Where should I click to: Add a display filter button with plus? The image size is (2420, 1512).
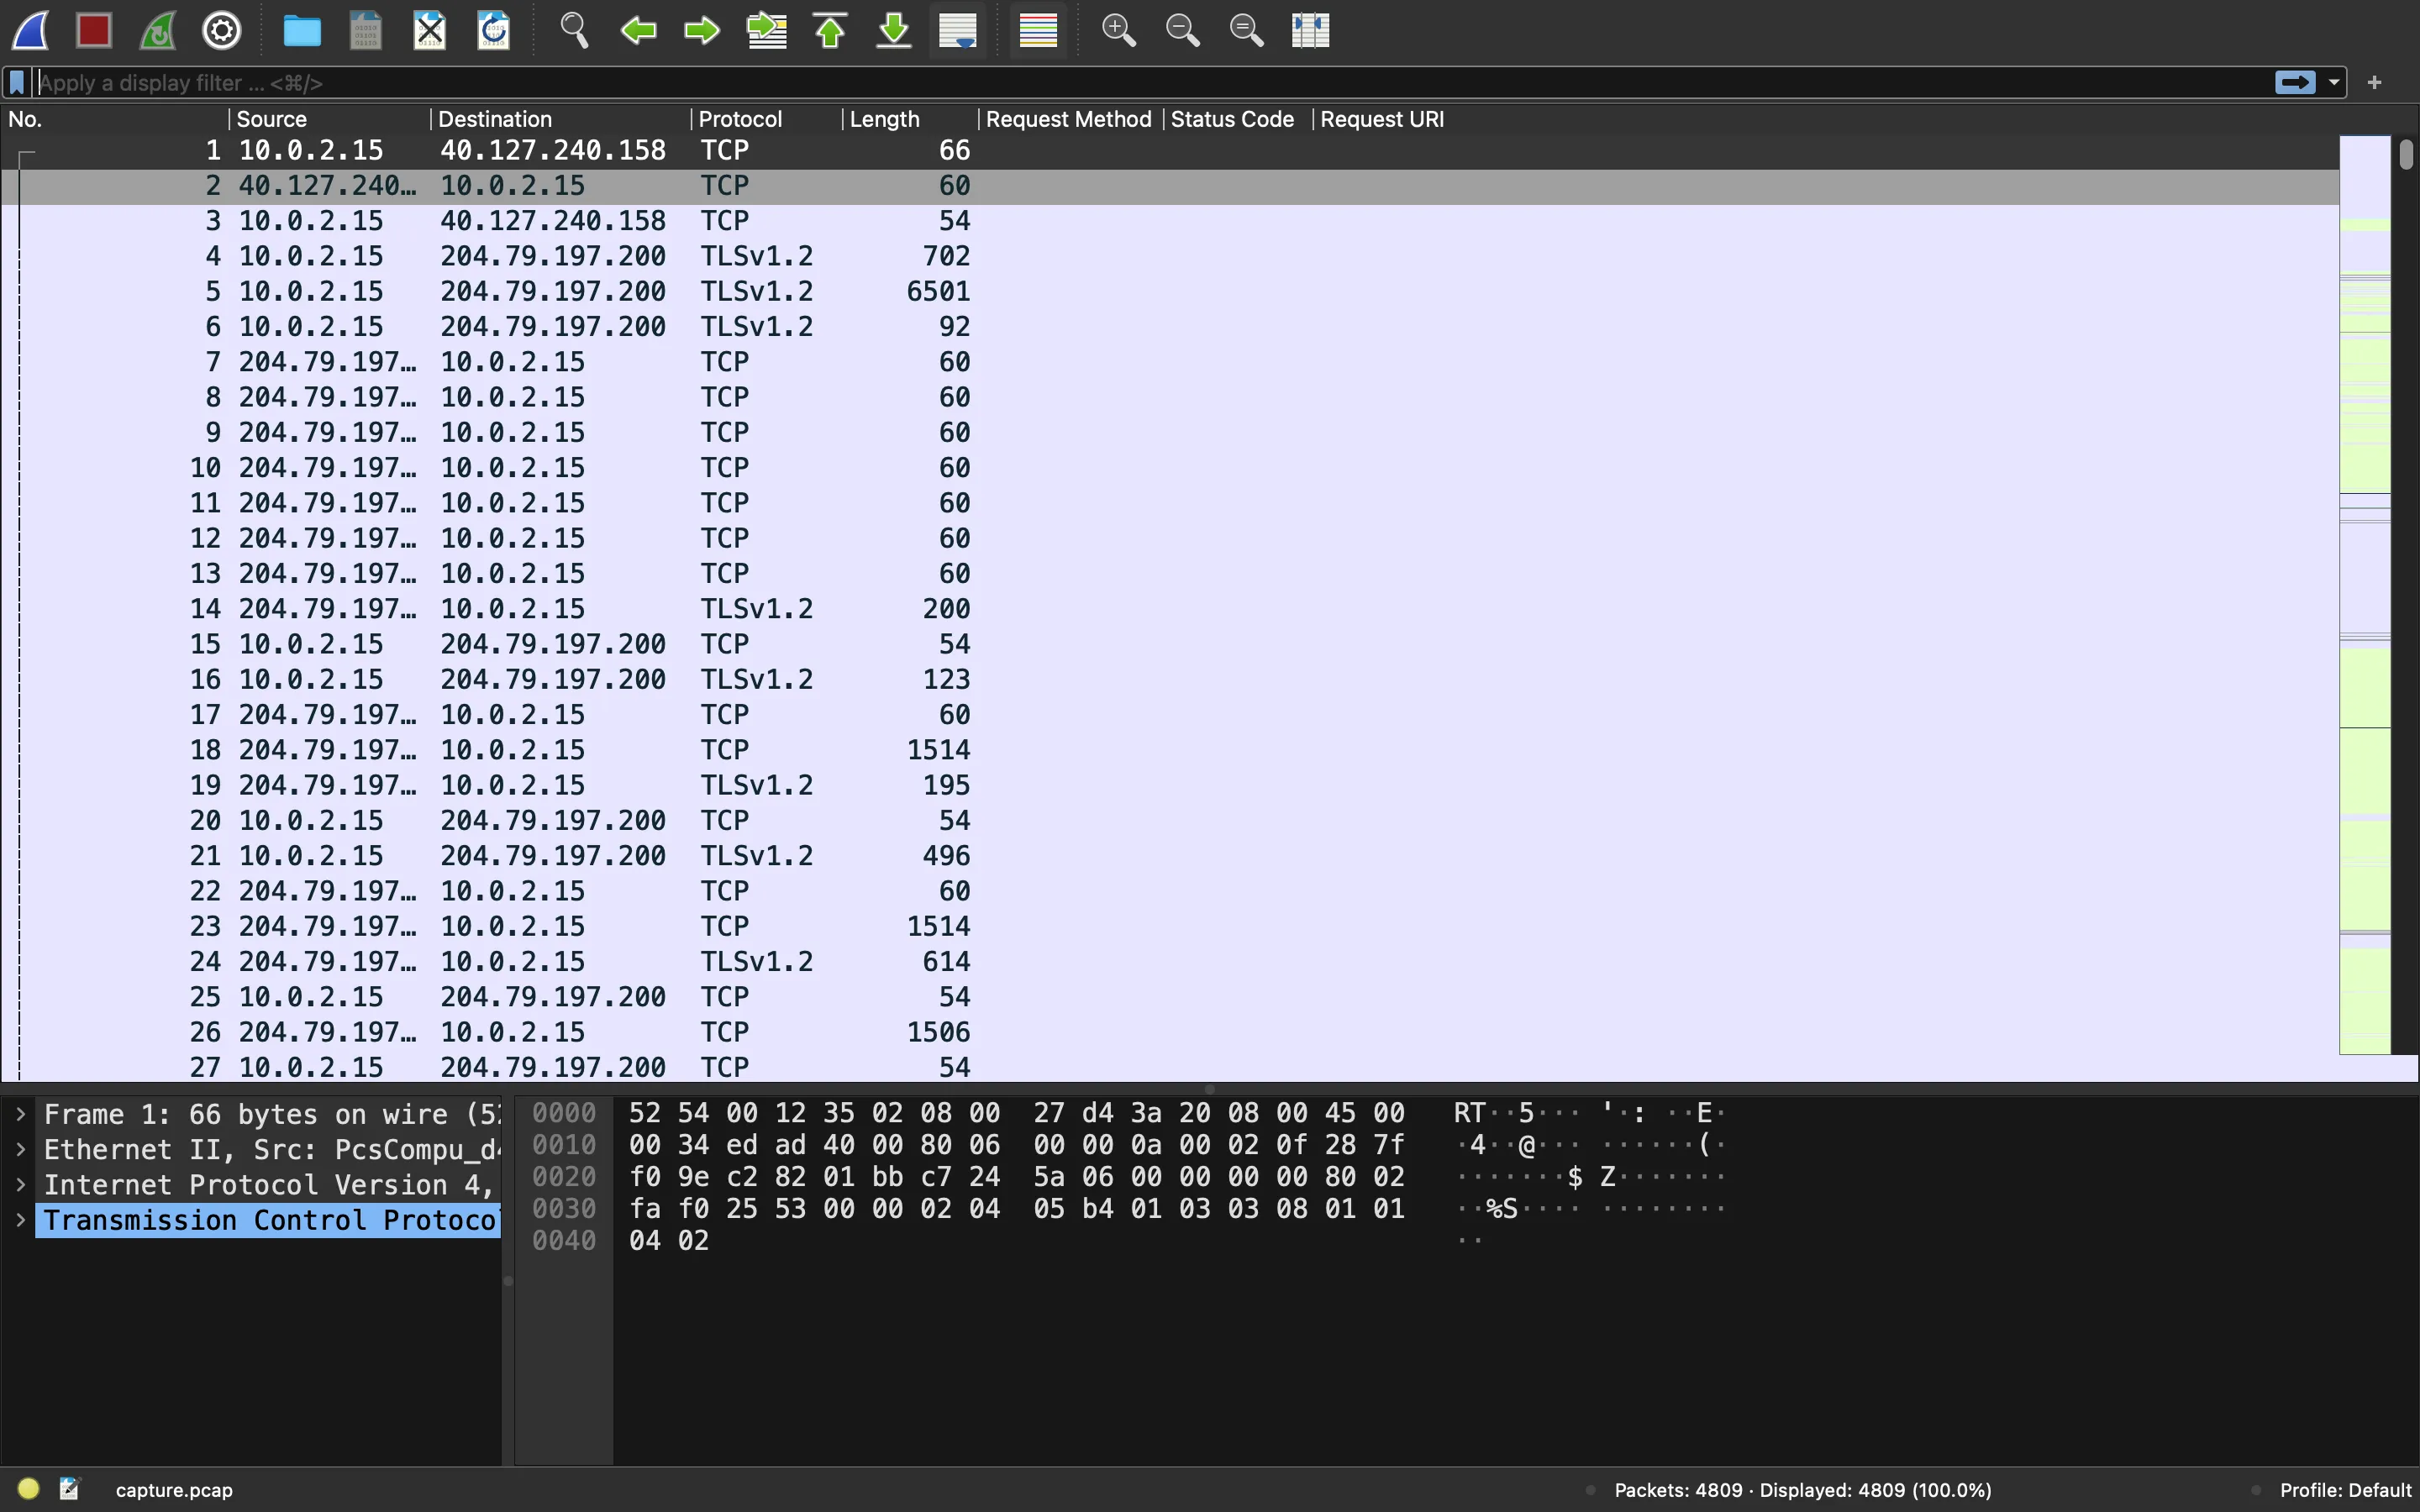point(2375,83)
